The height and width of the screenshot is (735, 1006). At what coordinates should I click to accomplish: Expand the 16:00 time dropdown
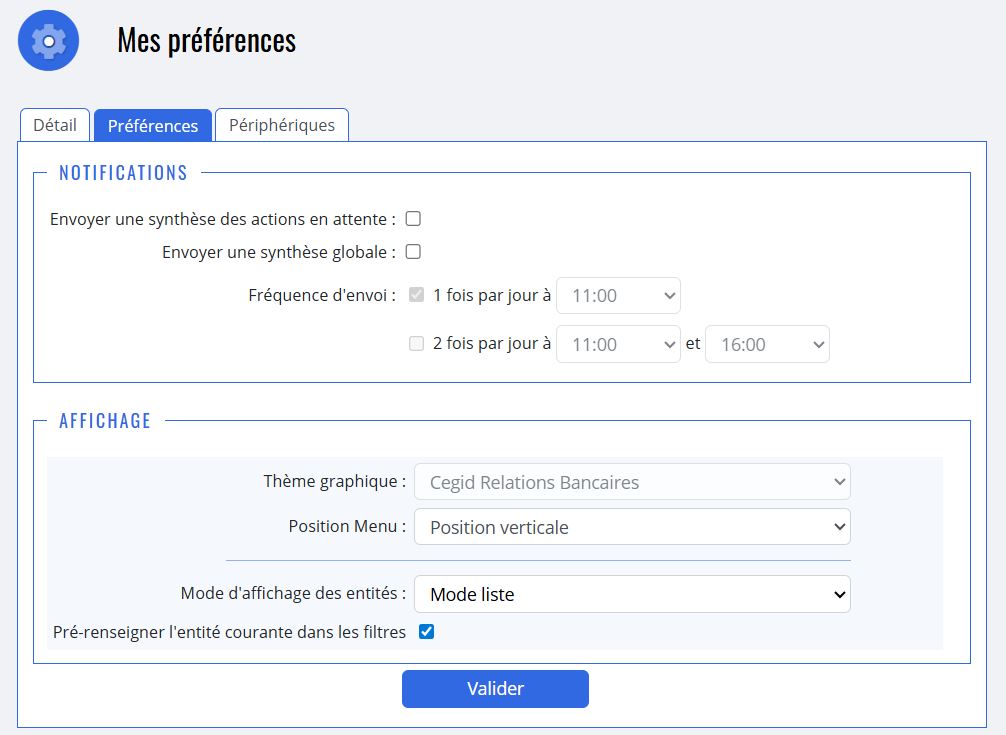coord(767,344)
